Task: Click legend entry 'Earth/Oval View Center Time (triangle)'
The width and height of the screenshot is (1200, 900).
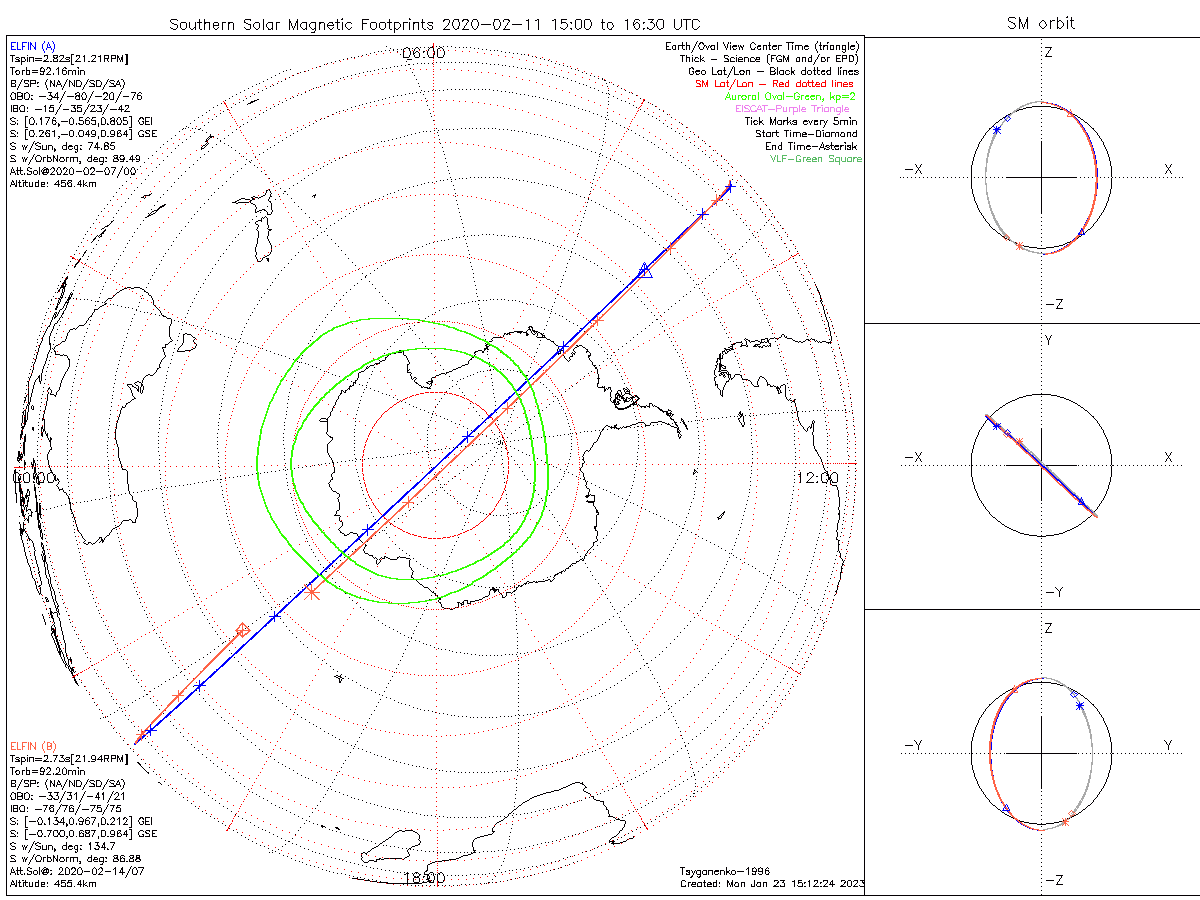Action: tap(764, 47)
